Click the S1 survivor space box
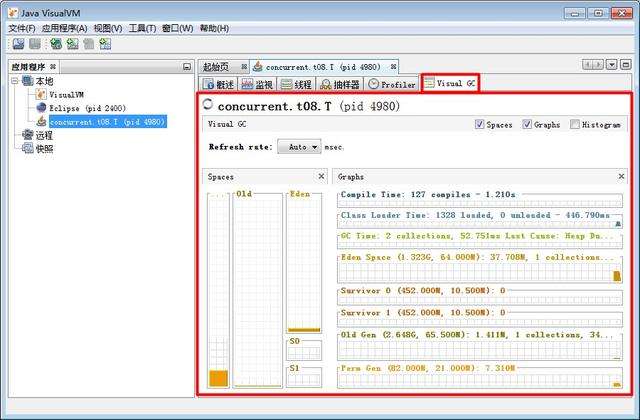The image size is (640, 420). (x=304, y=376)
